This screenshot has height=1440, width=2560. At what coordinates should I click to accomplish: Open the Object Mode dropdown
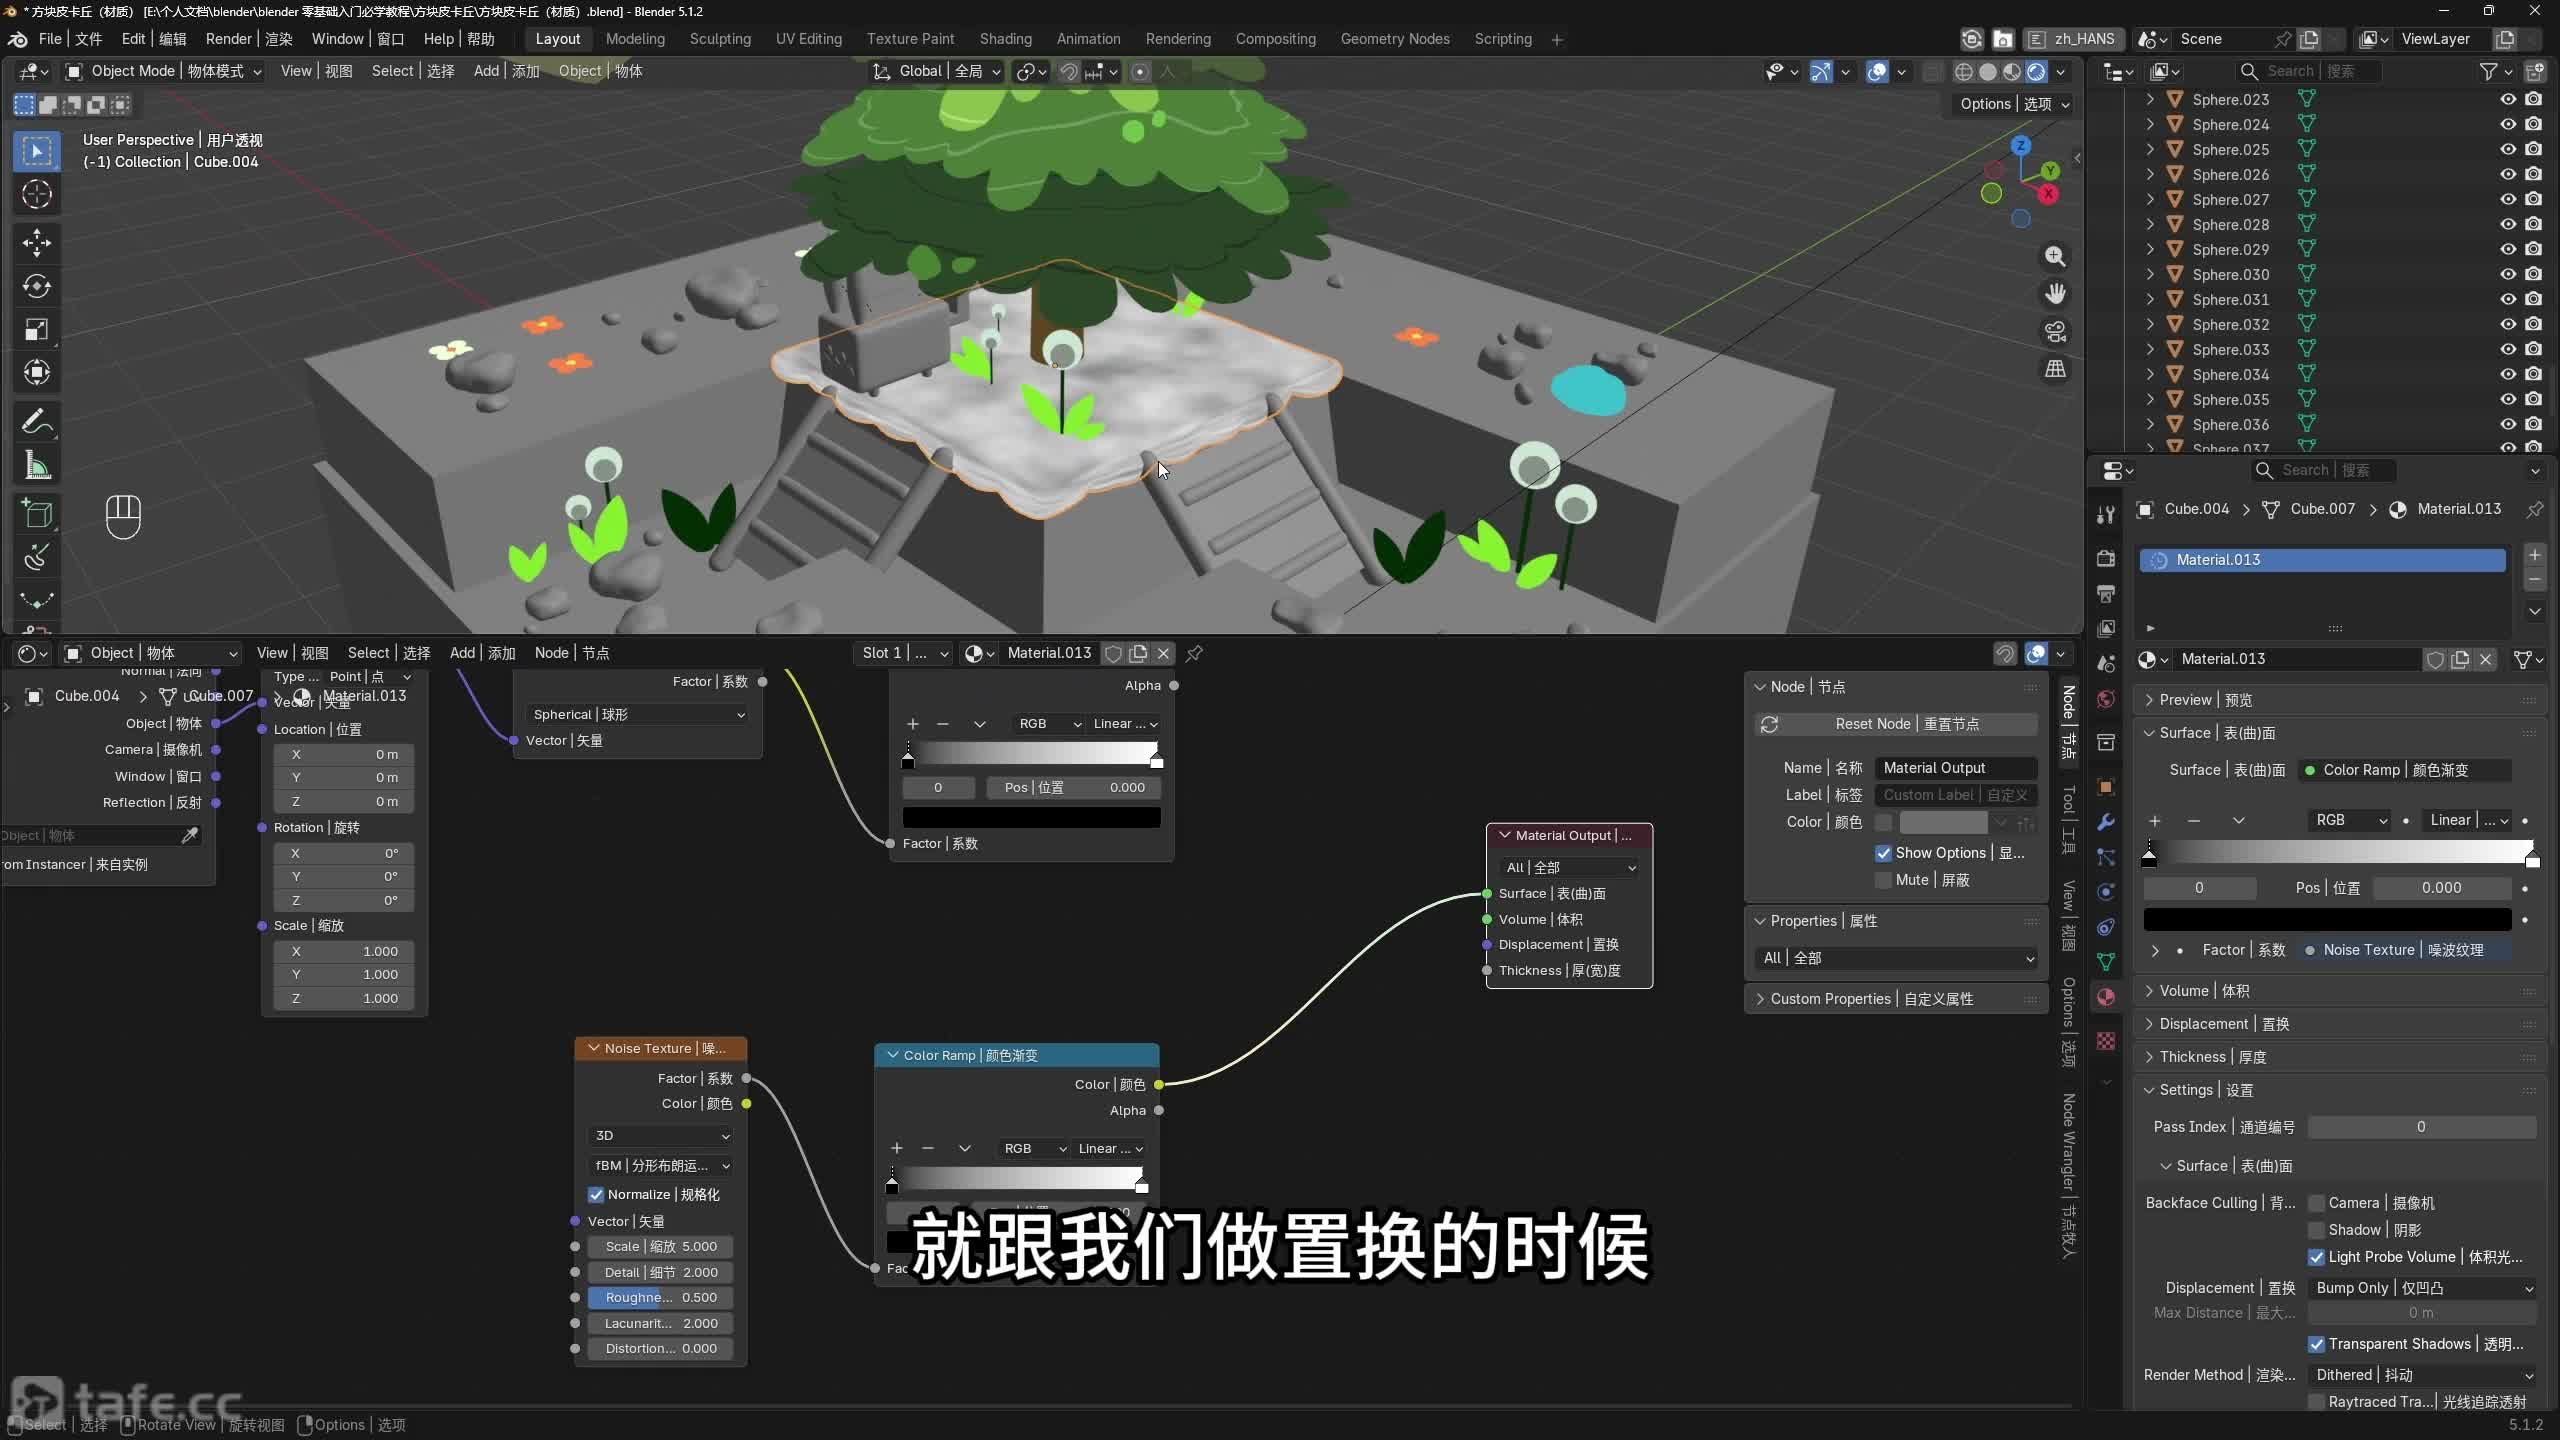pos(164,71)
